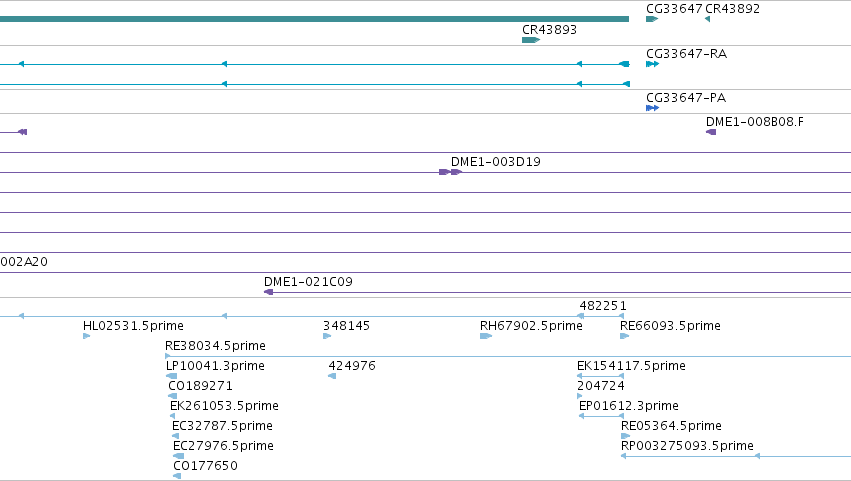851x481 pixels.
Task: Select the 348145 EST glyph
Action: (x=327, y=336)
